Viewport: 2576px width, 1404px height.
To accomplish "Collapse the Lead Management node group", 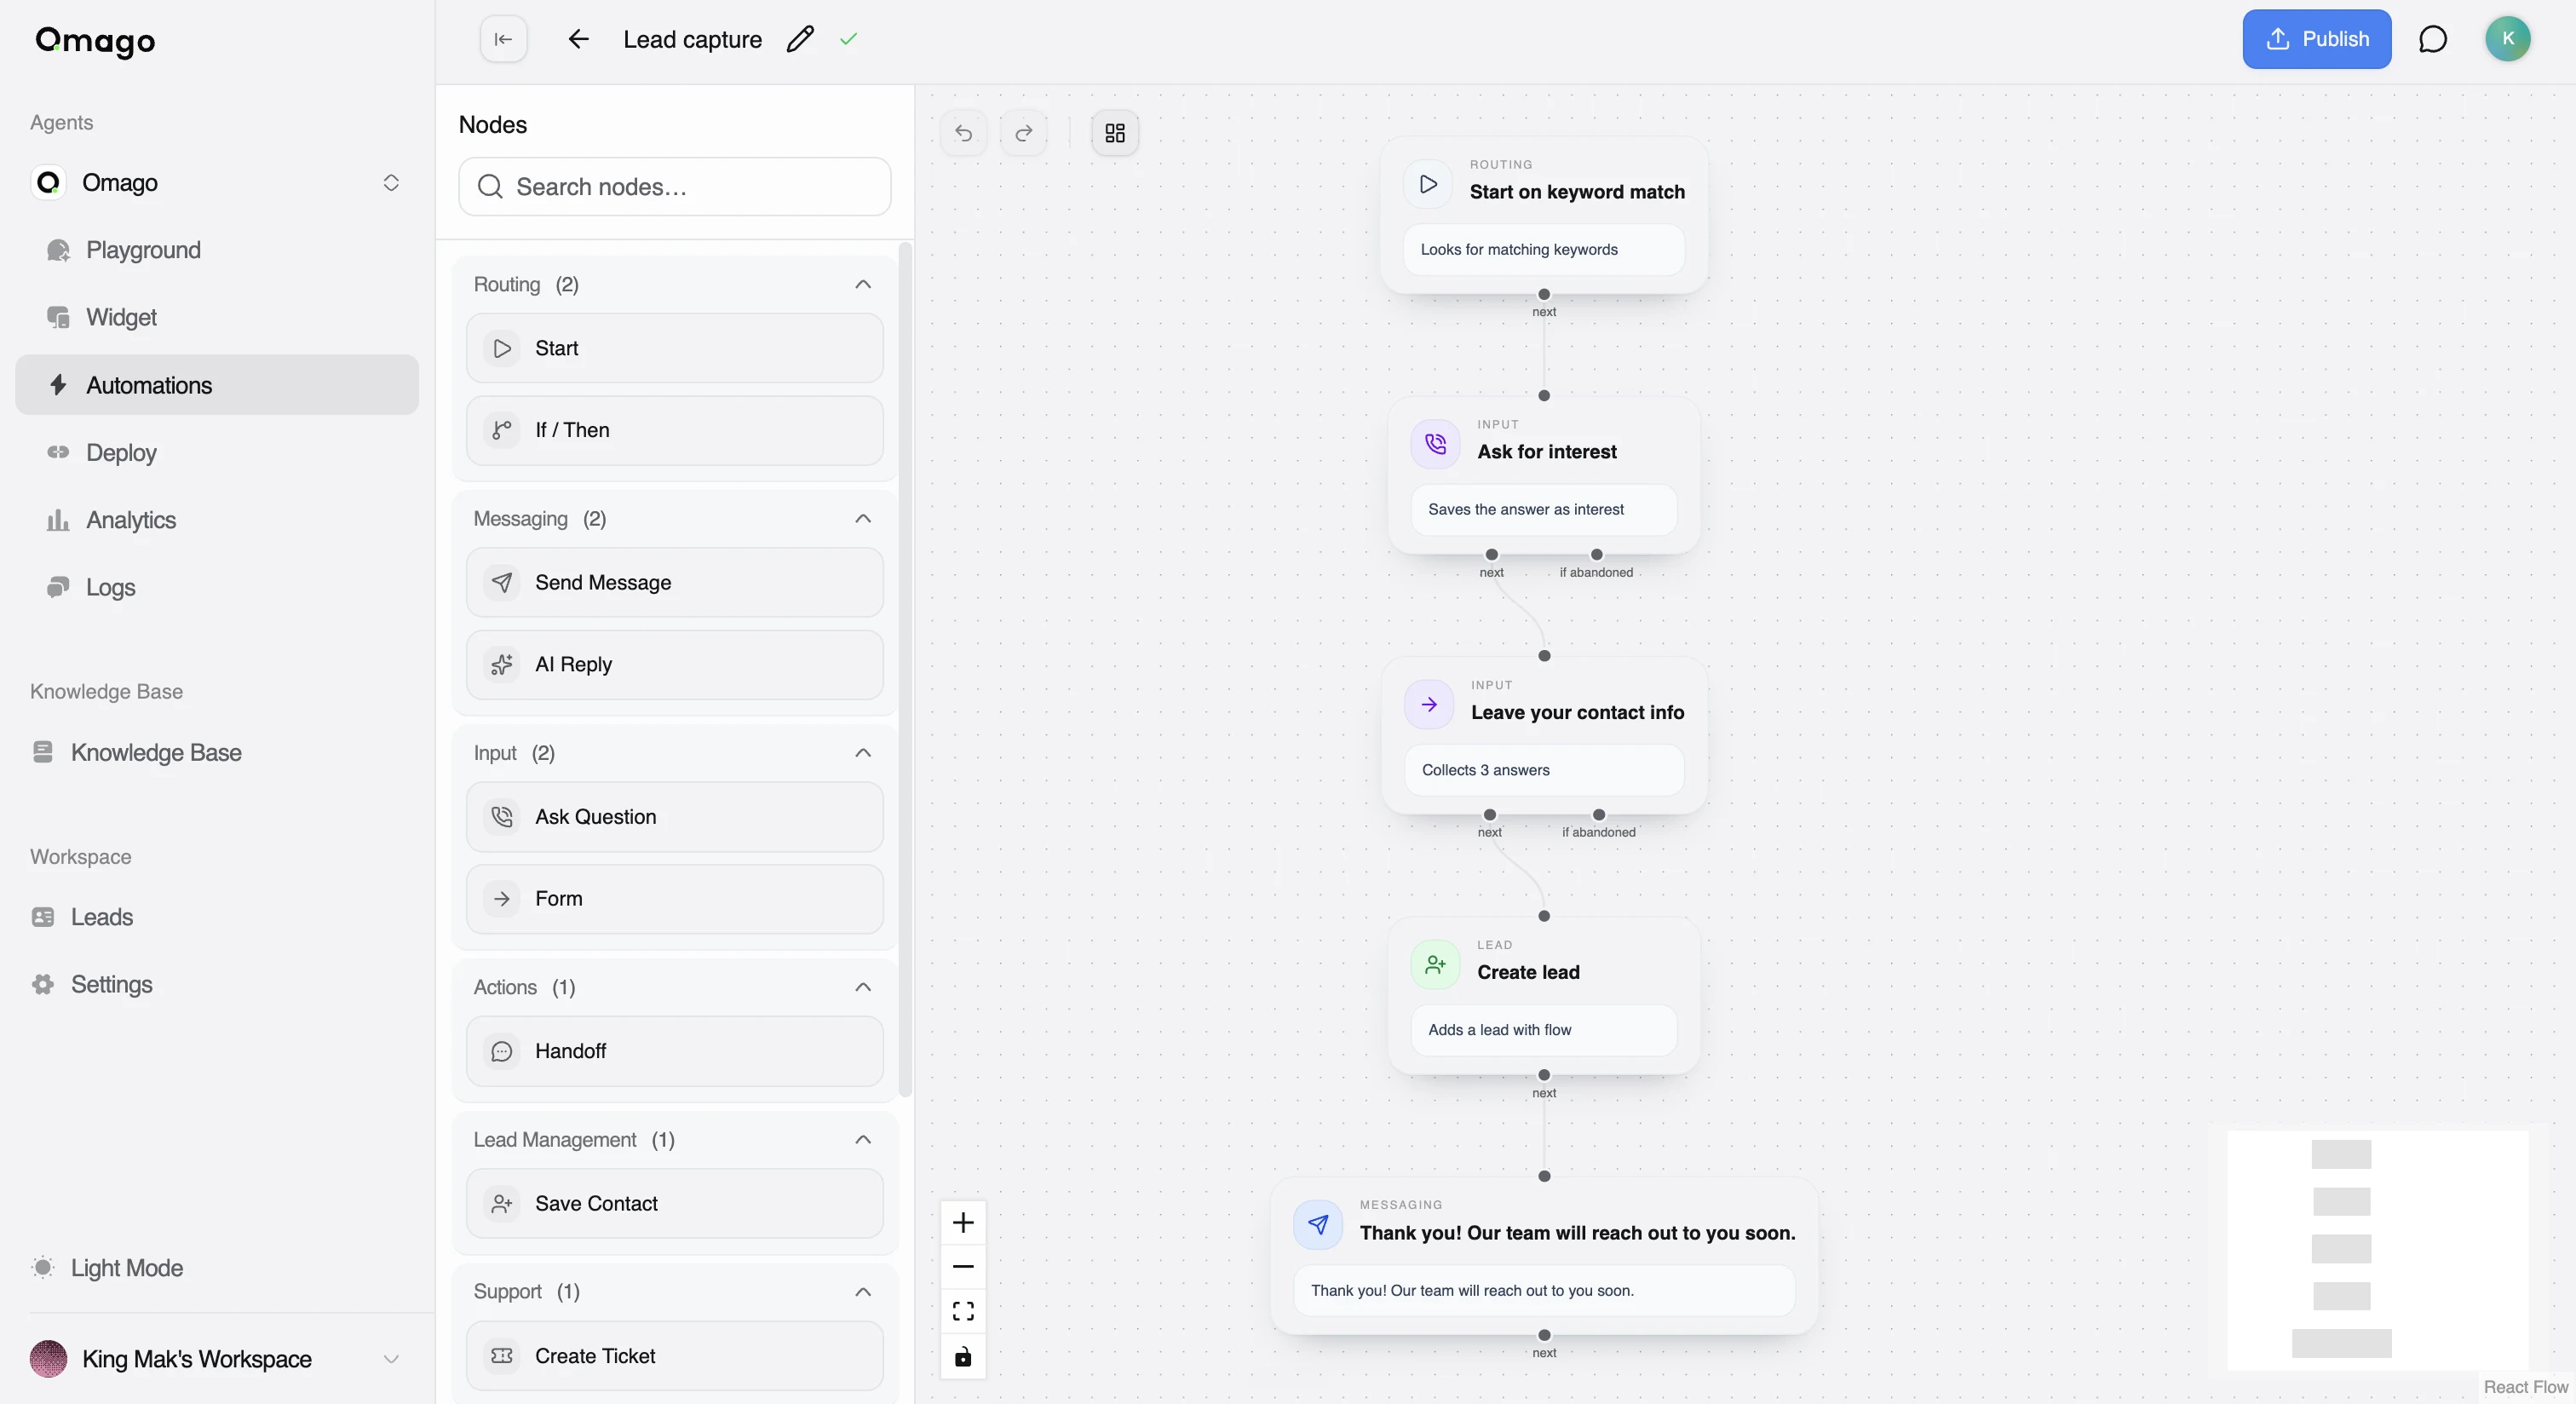I will (863, 1139).
